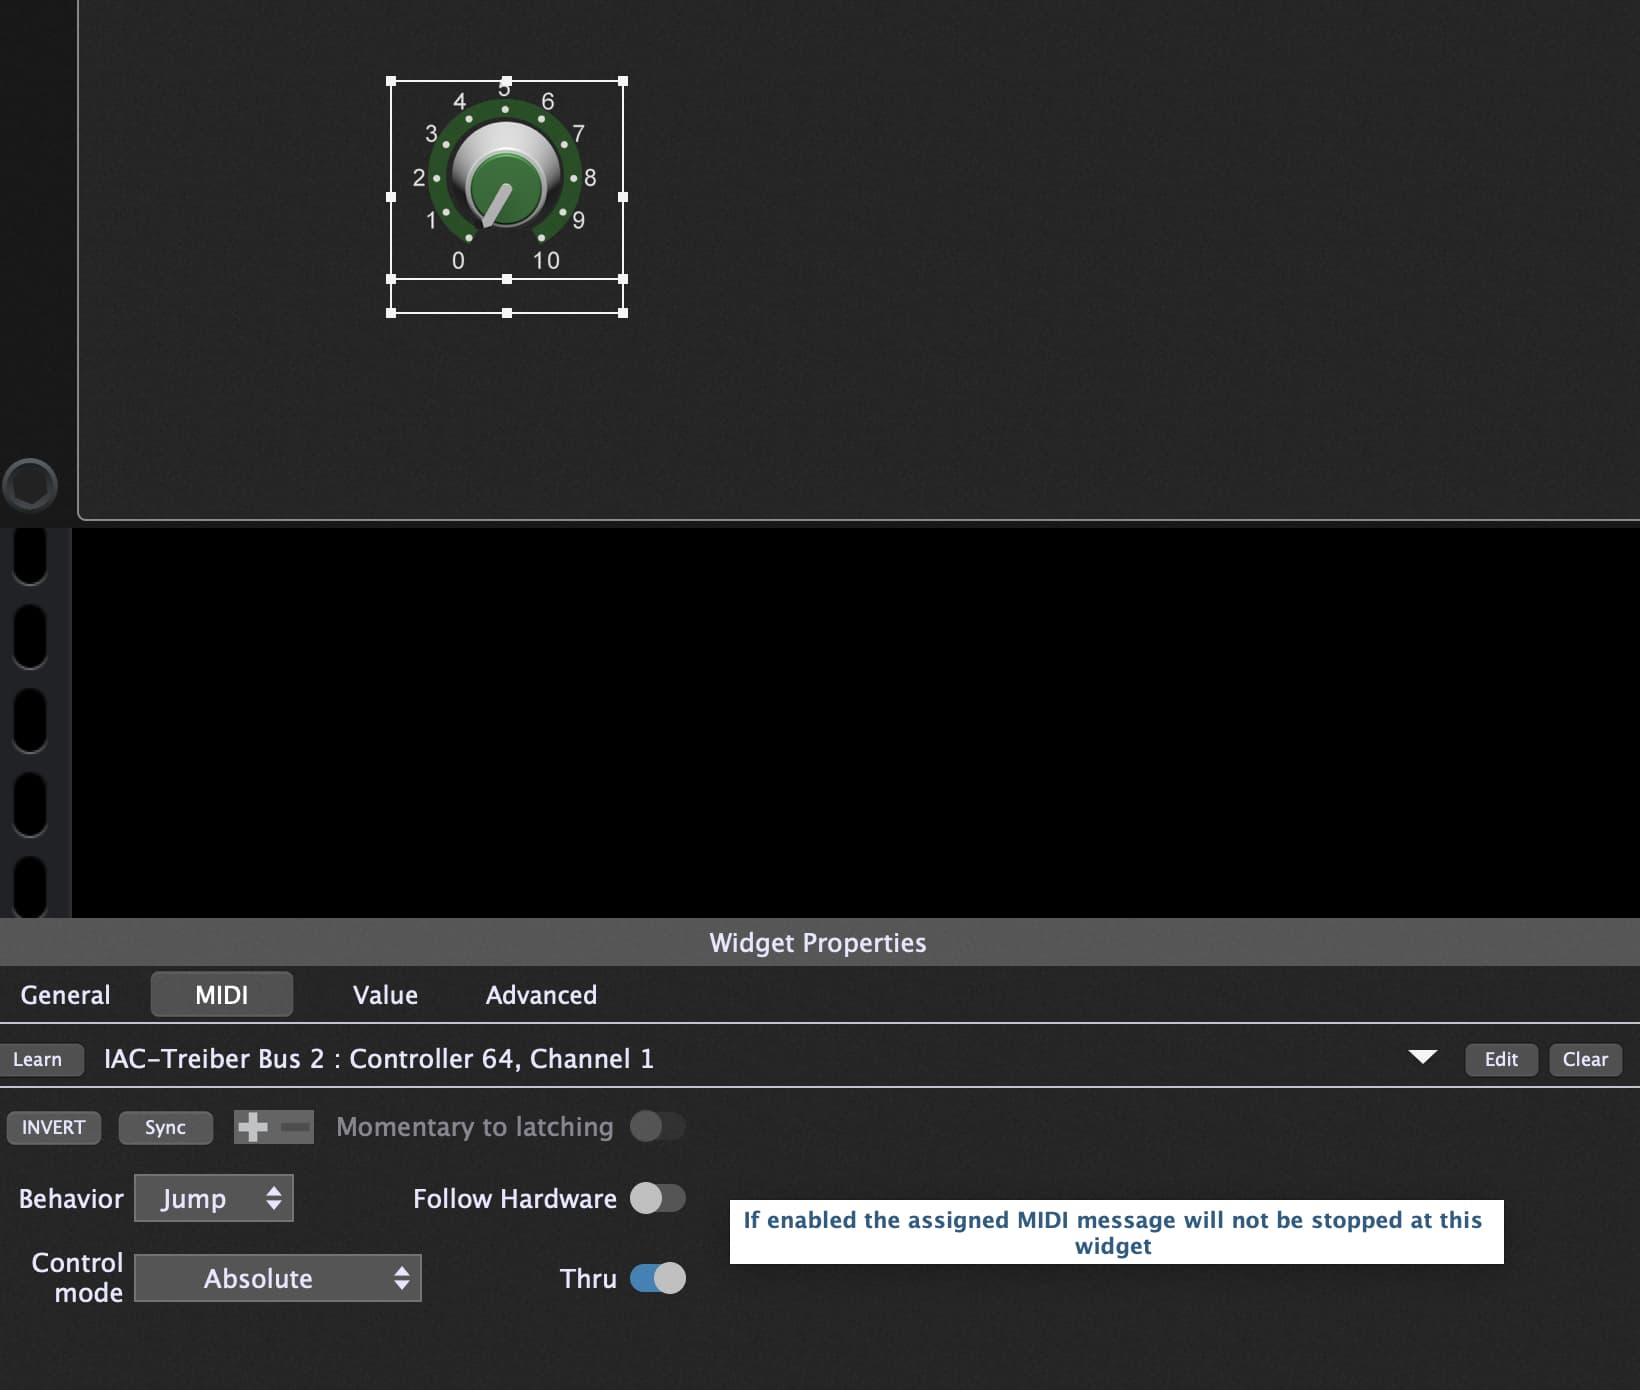Click the minus icon beside Sync

point(295,1127)
